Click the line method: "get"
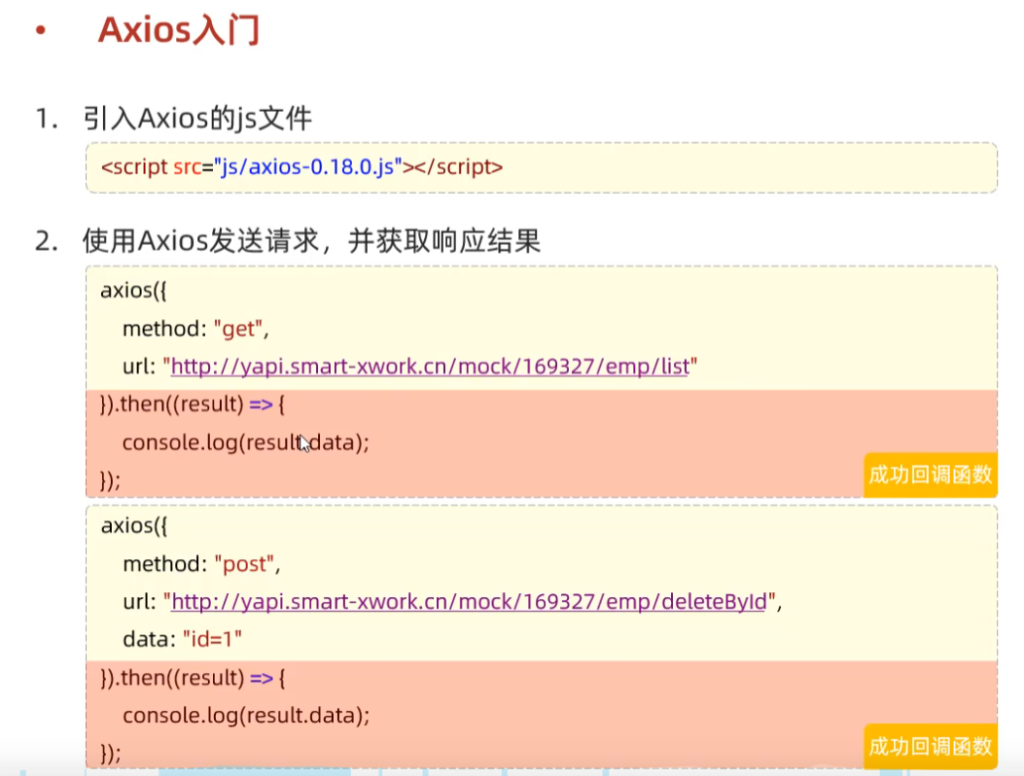 coord(196,329)
